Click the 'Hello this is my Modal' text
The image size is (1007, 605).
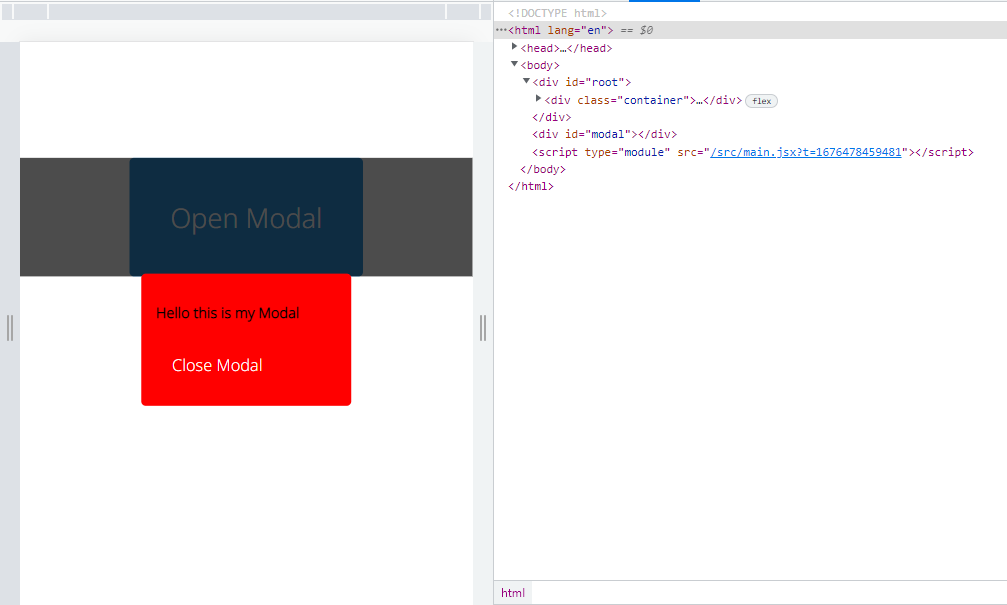tap(227, 313)
